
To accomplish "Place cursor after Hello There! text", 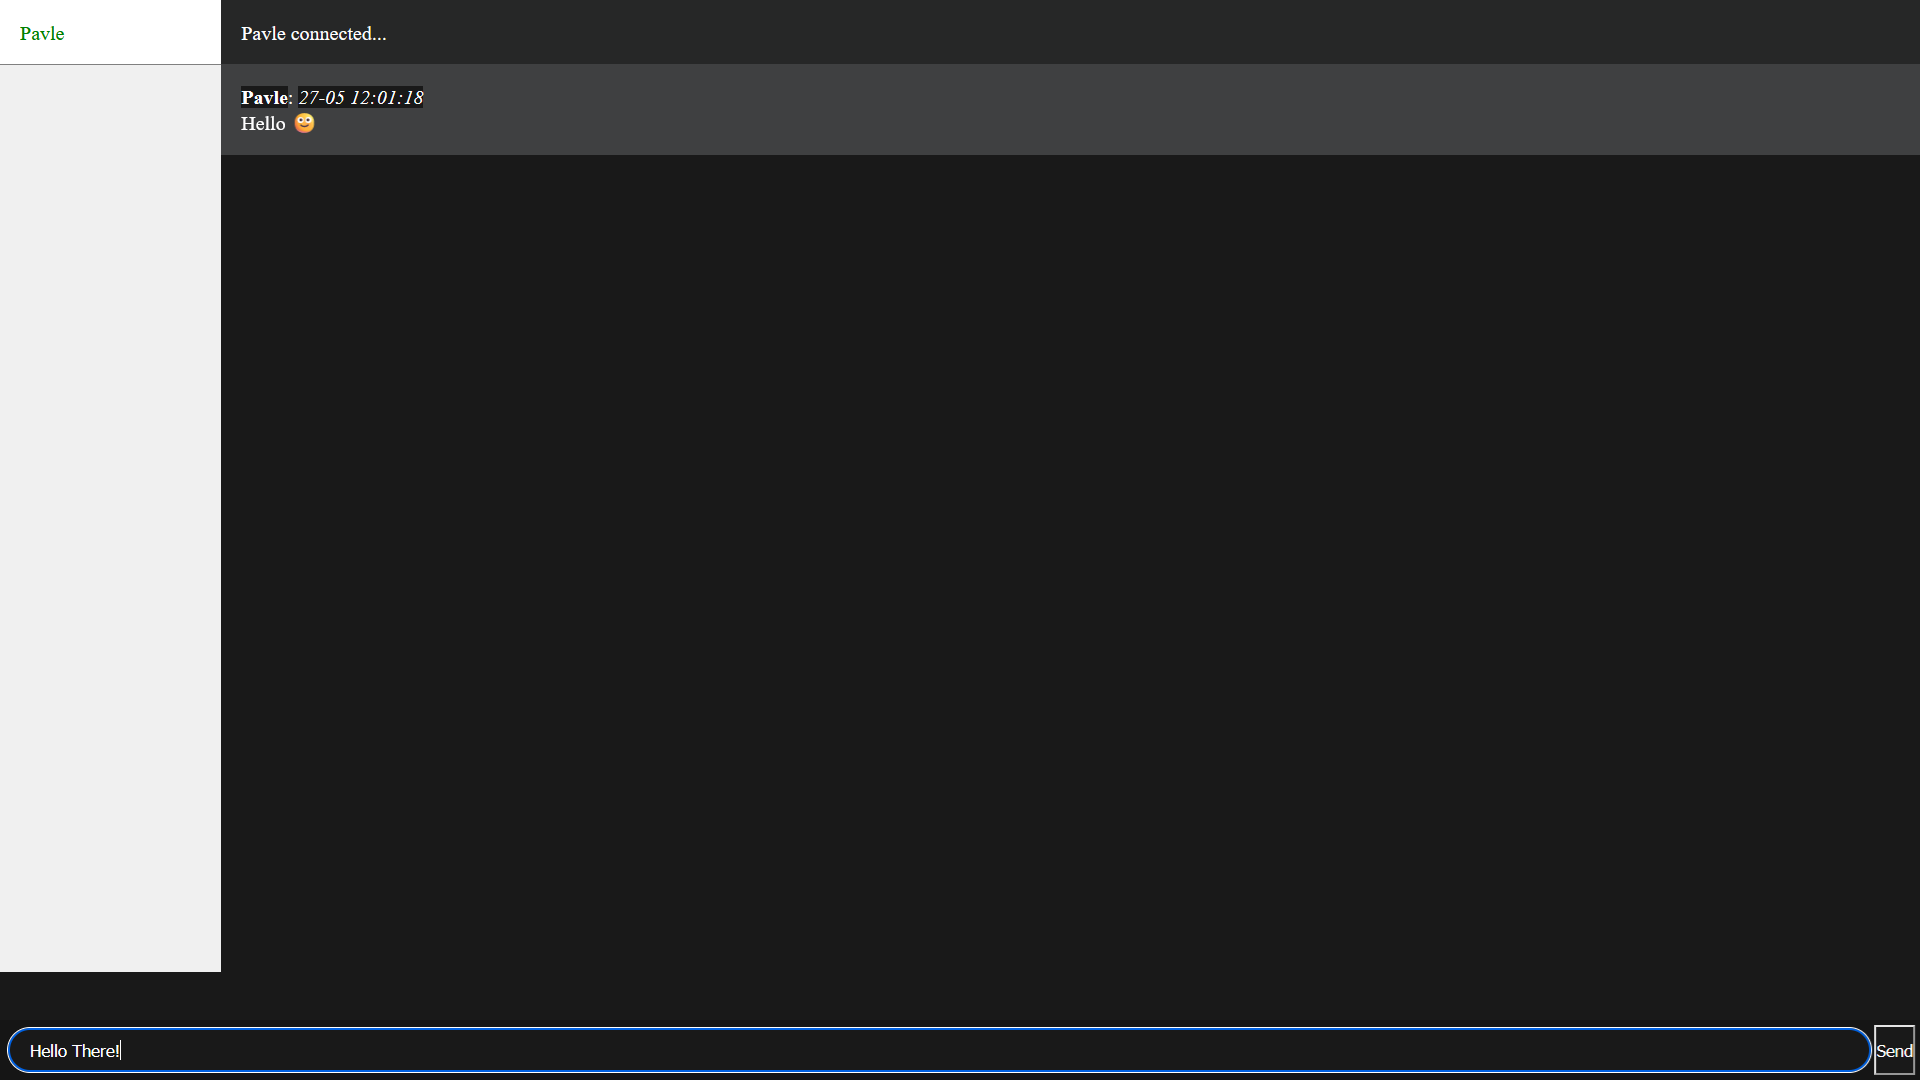I will point(121,1050).
